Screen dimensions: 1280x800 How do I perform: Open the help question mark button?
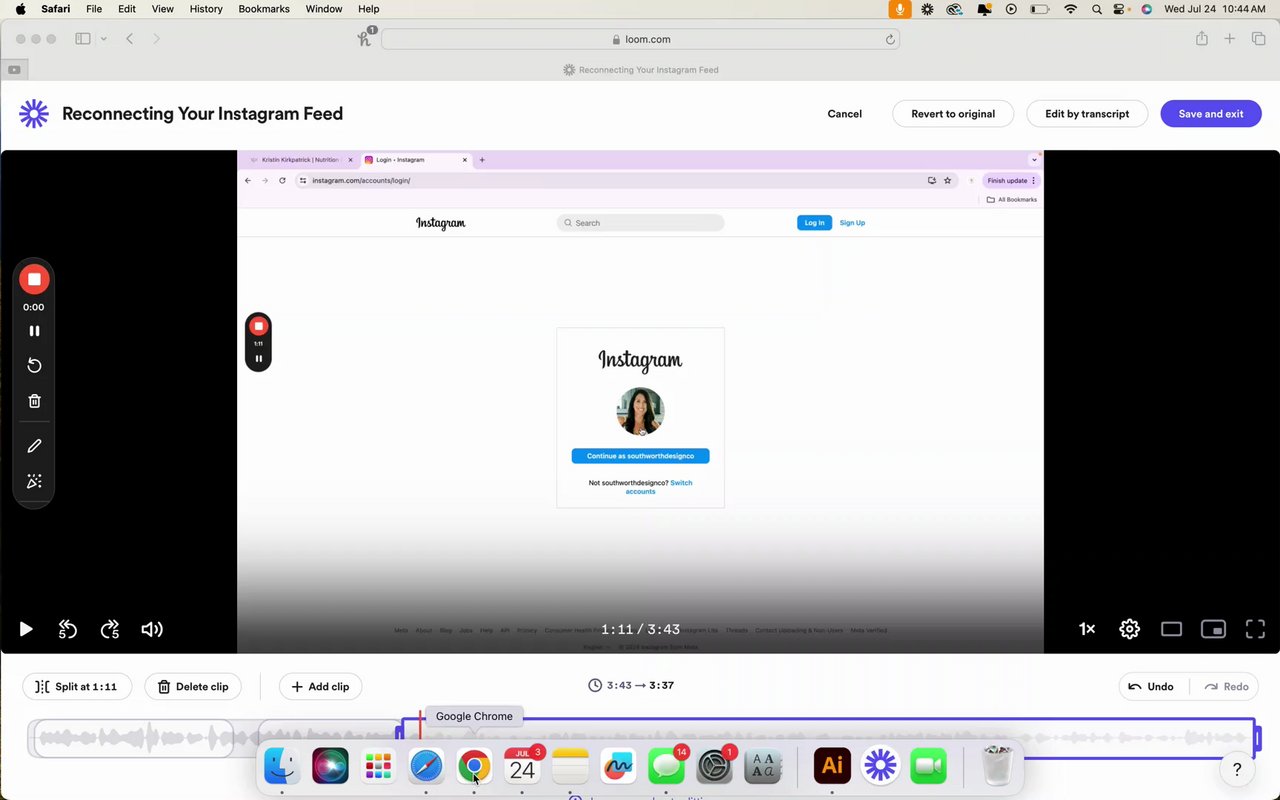(1237, 769)
